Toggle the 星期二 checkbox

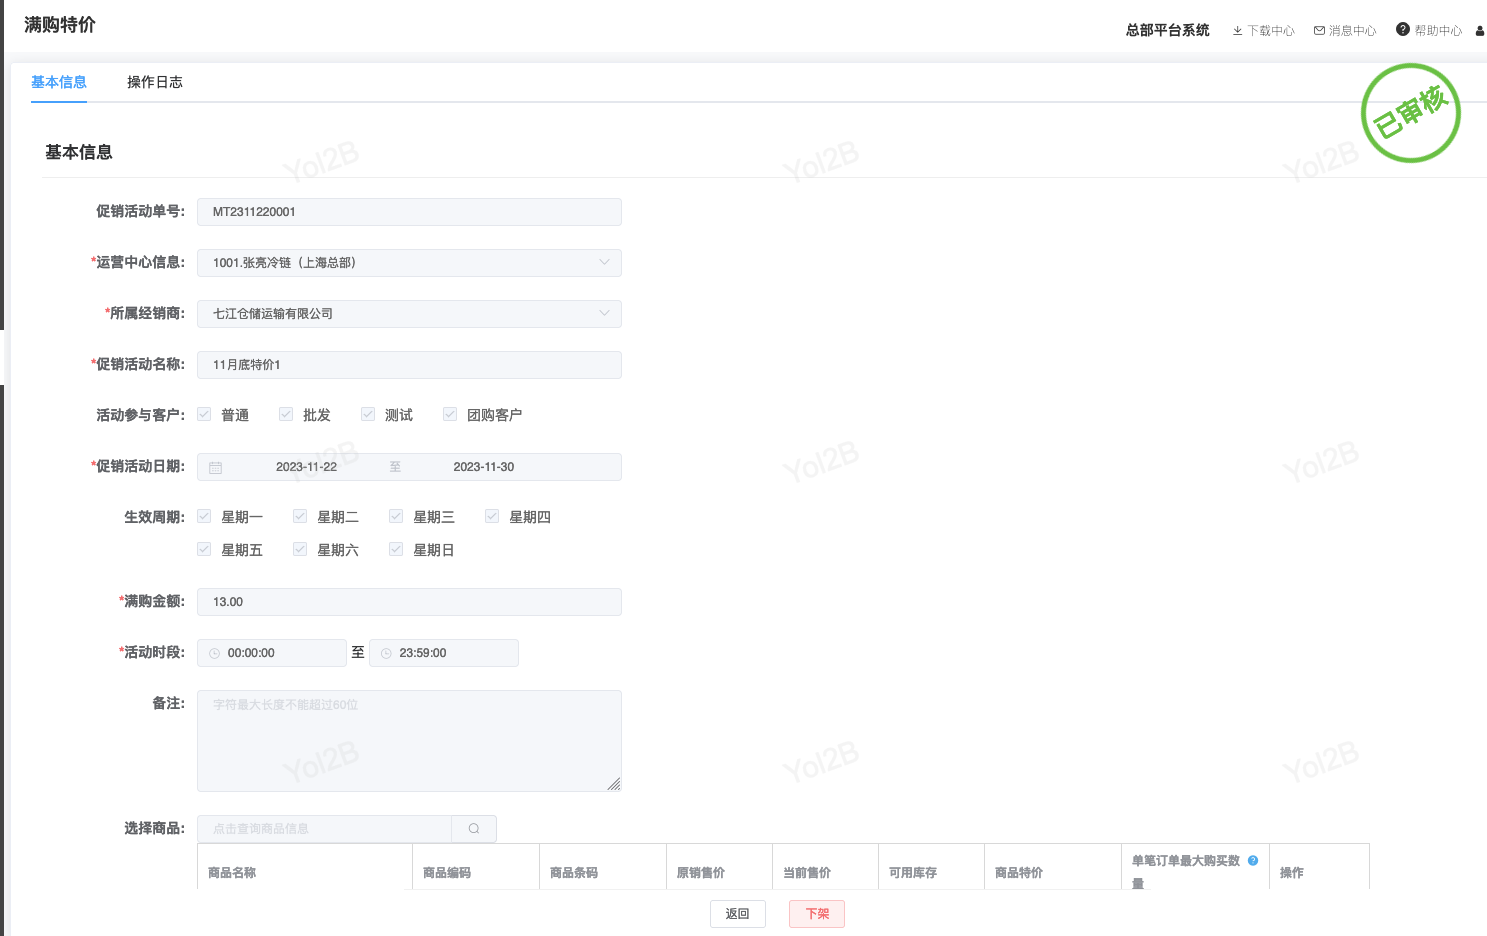pos(300,516)
